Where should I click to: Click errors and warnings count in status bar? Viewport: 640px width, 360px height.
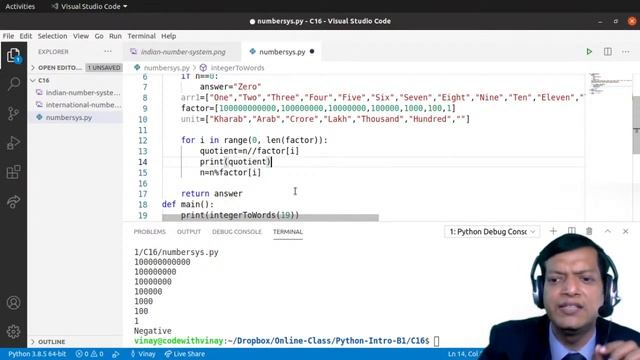(x=89, y=354)
